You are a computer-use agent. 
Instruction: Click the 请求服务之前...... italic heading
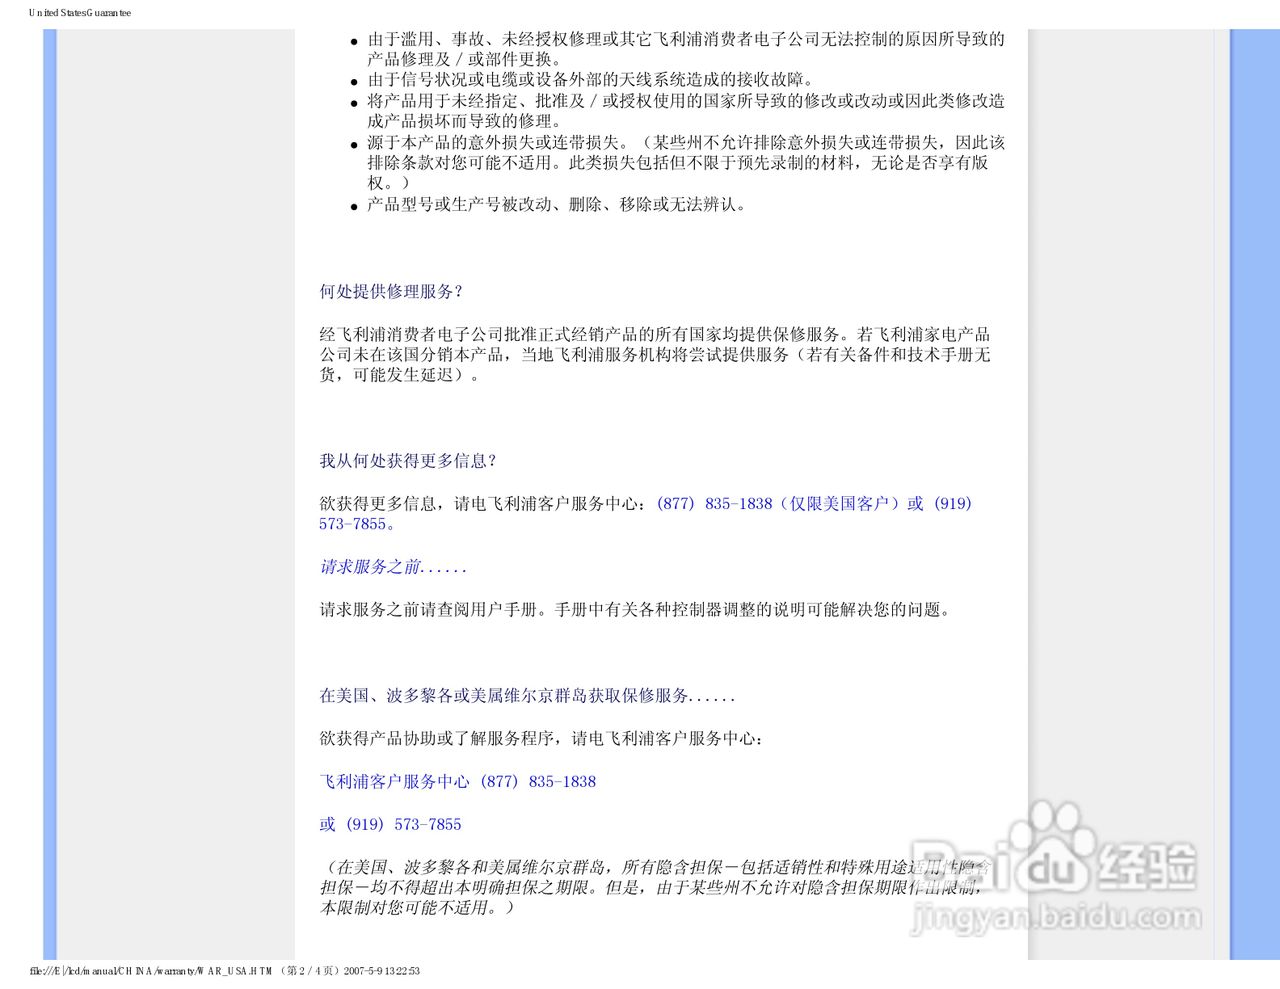[391, 567]
